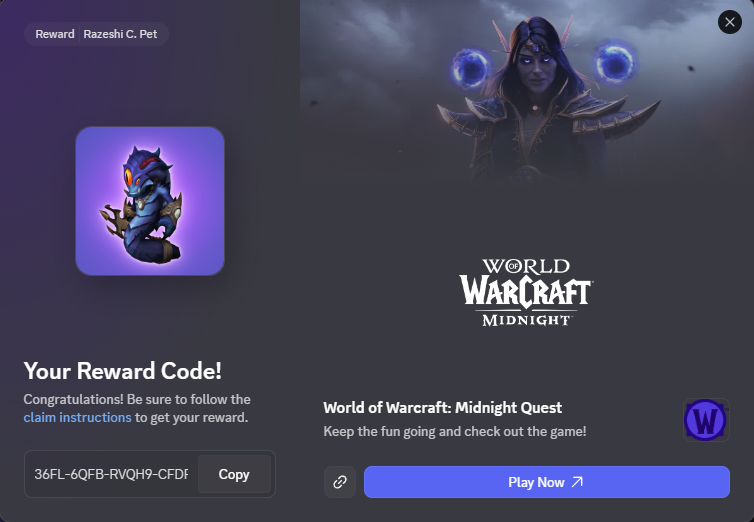Click the Keep the fun going subtitle

455,431
